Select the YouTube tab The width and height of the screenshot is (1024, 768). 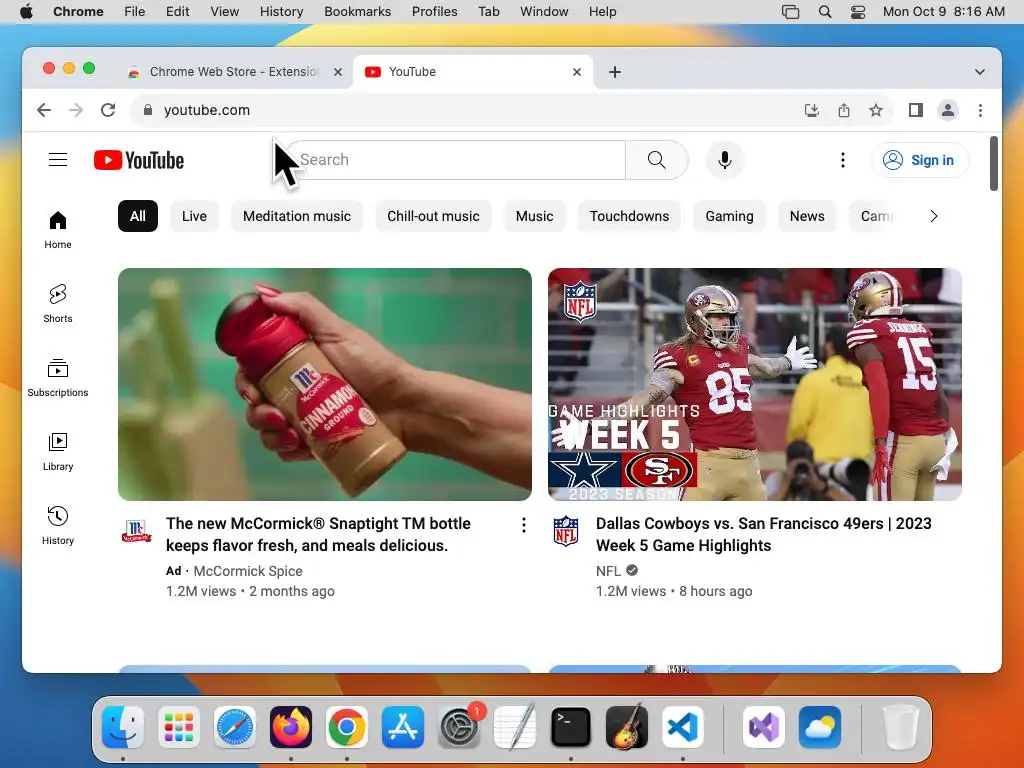point(473,72)
